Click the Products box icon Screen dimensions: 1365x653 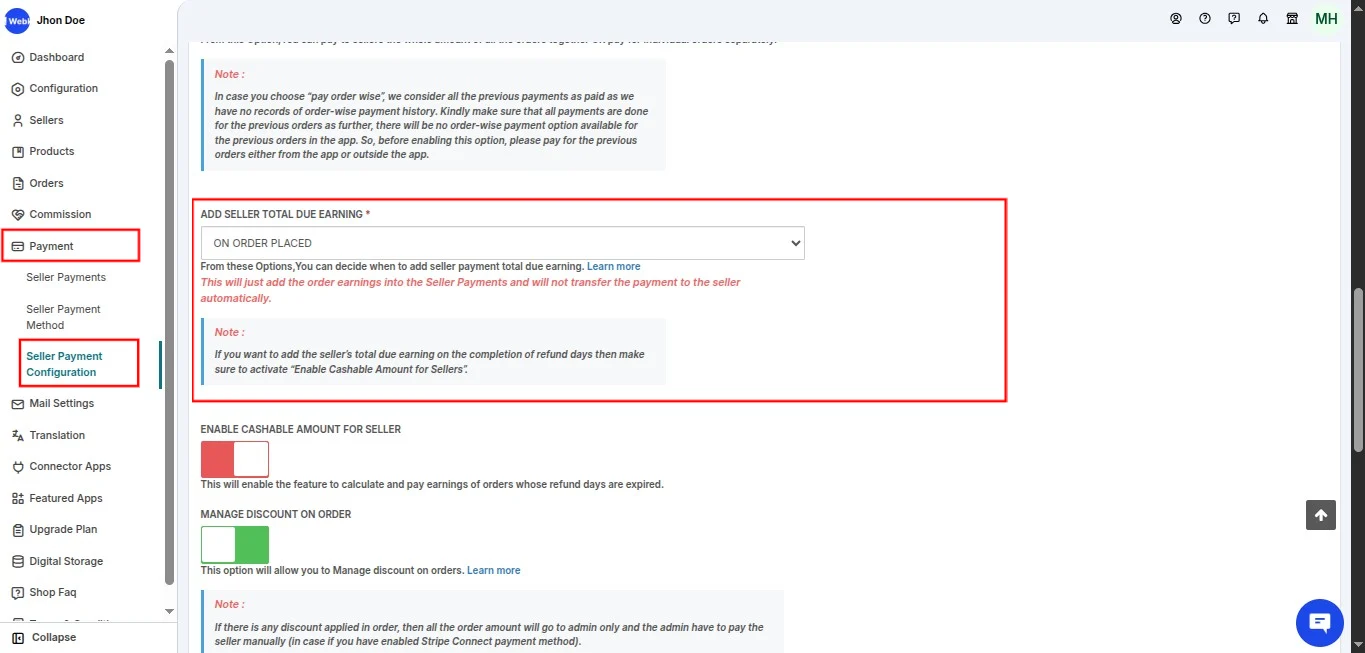(18, 152)
